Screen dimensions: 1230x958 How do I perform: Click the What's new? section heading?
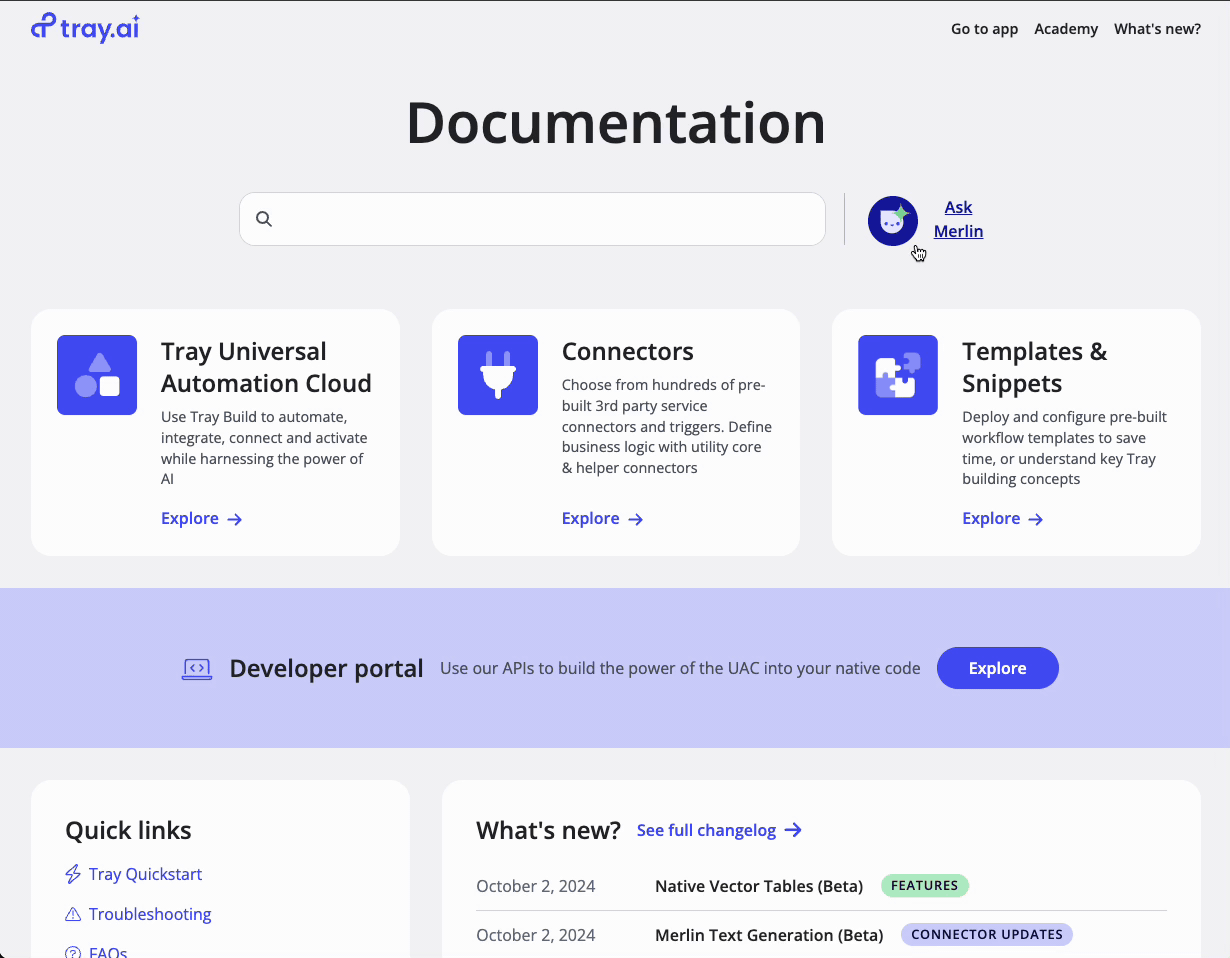pos(548,830)
